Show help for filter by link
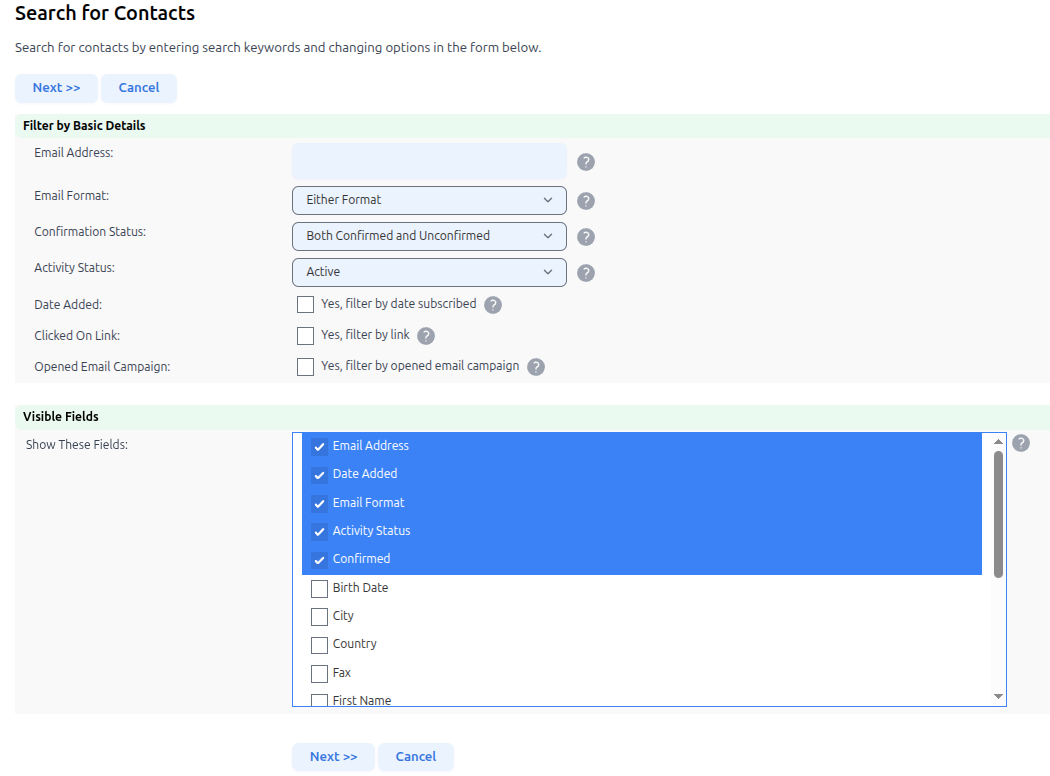 click(426, 336)
